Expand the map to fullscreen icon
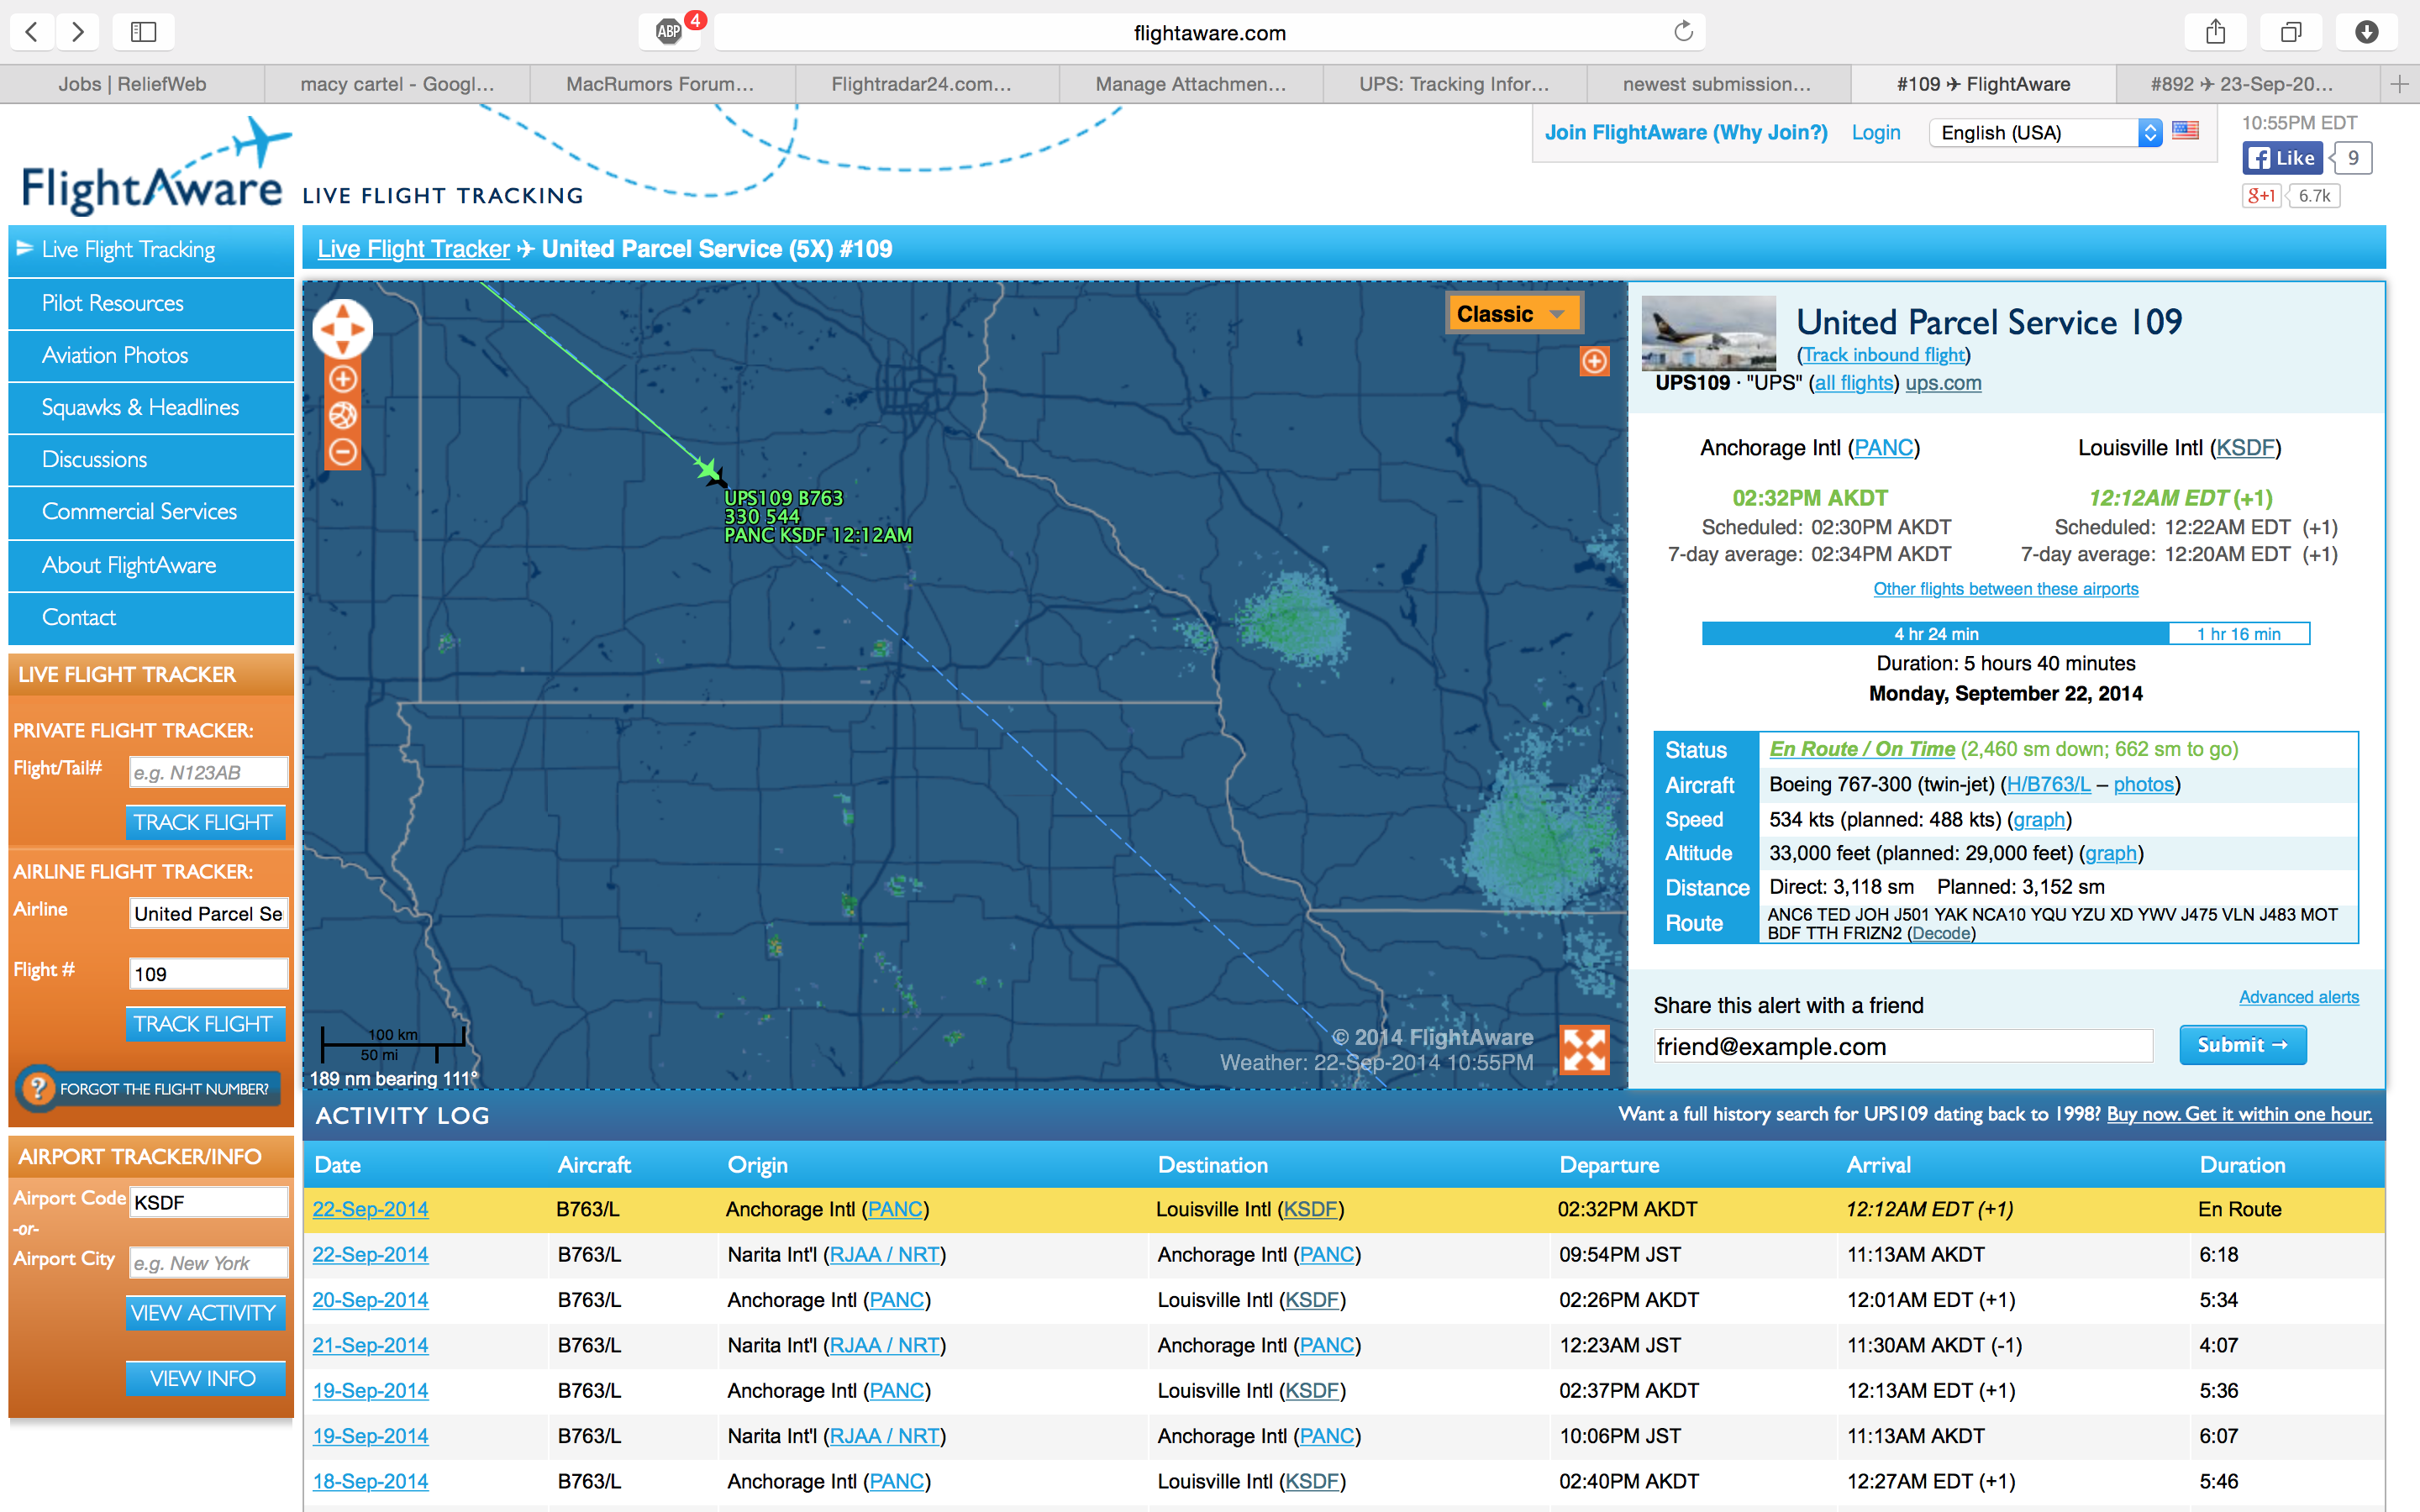Screen dimensions: 2420x1512 click(x=1585, y=1050)
